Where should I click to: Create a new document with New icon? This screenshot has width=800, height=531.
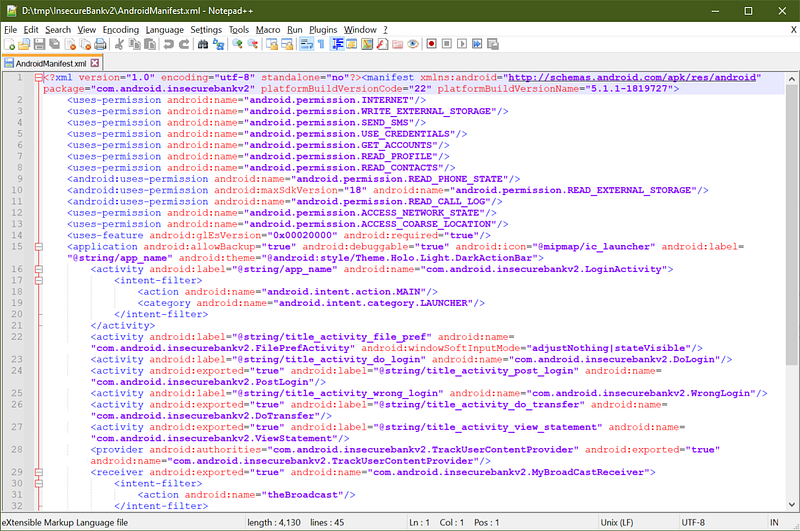click(9, 44)
